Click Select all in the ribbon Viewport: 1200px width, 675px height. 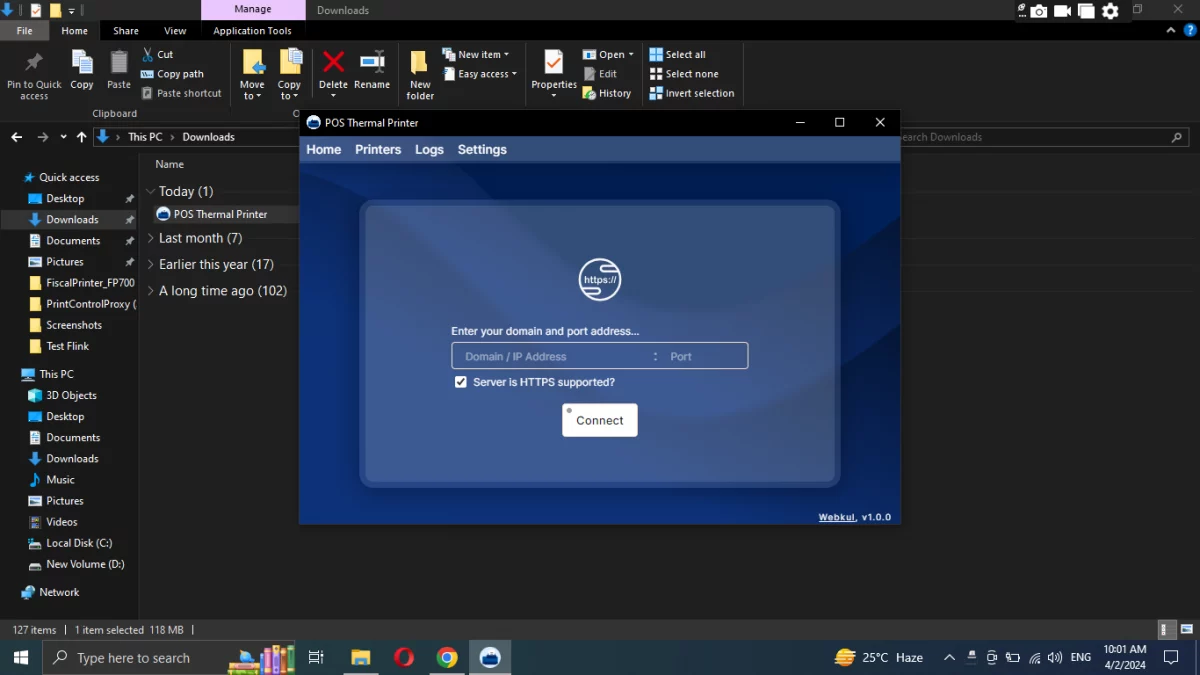[679, 54]
